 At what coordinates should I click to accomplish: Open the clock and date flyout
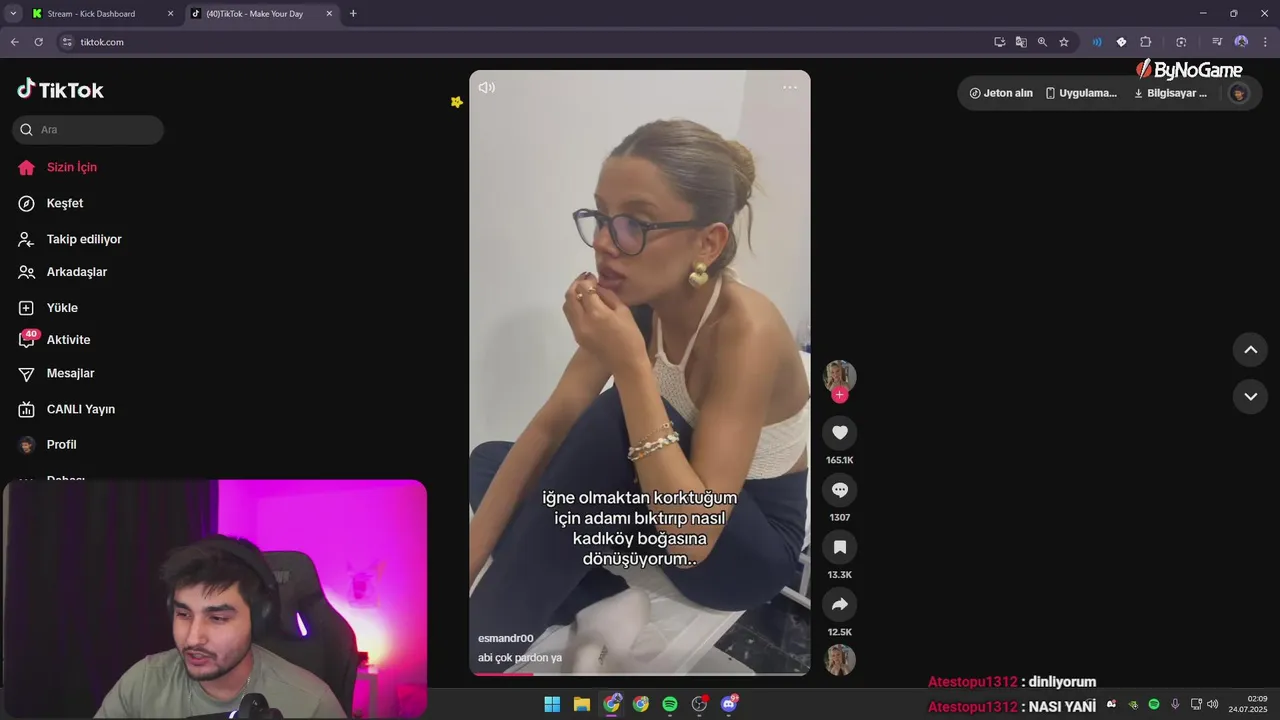pyautogui.click(x=1248, y=704)
